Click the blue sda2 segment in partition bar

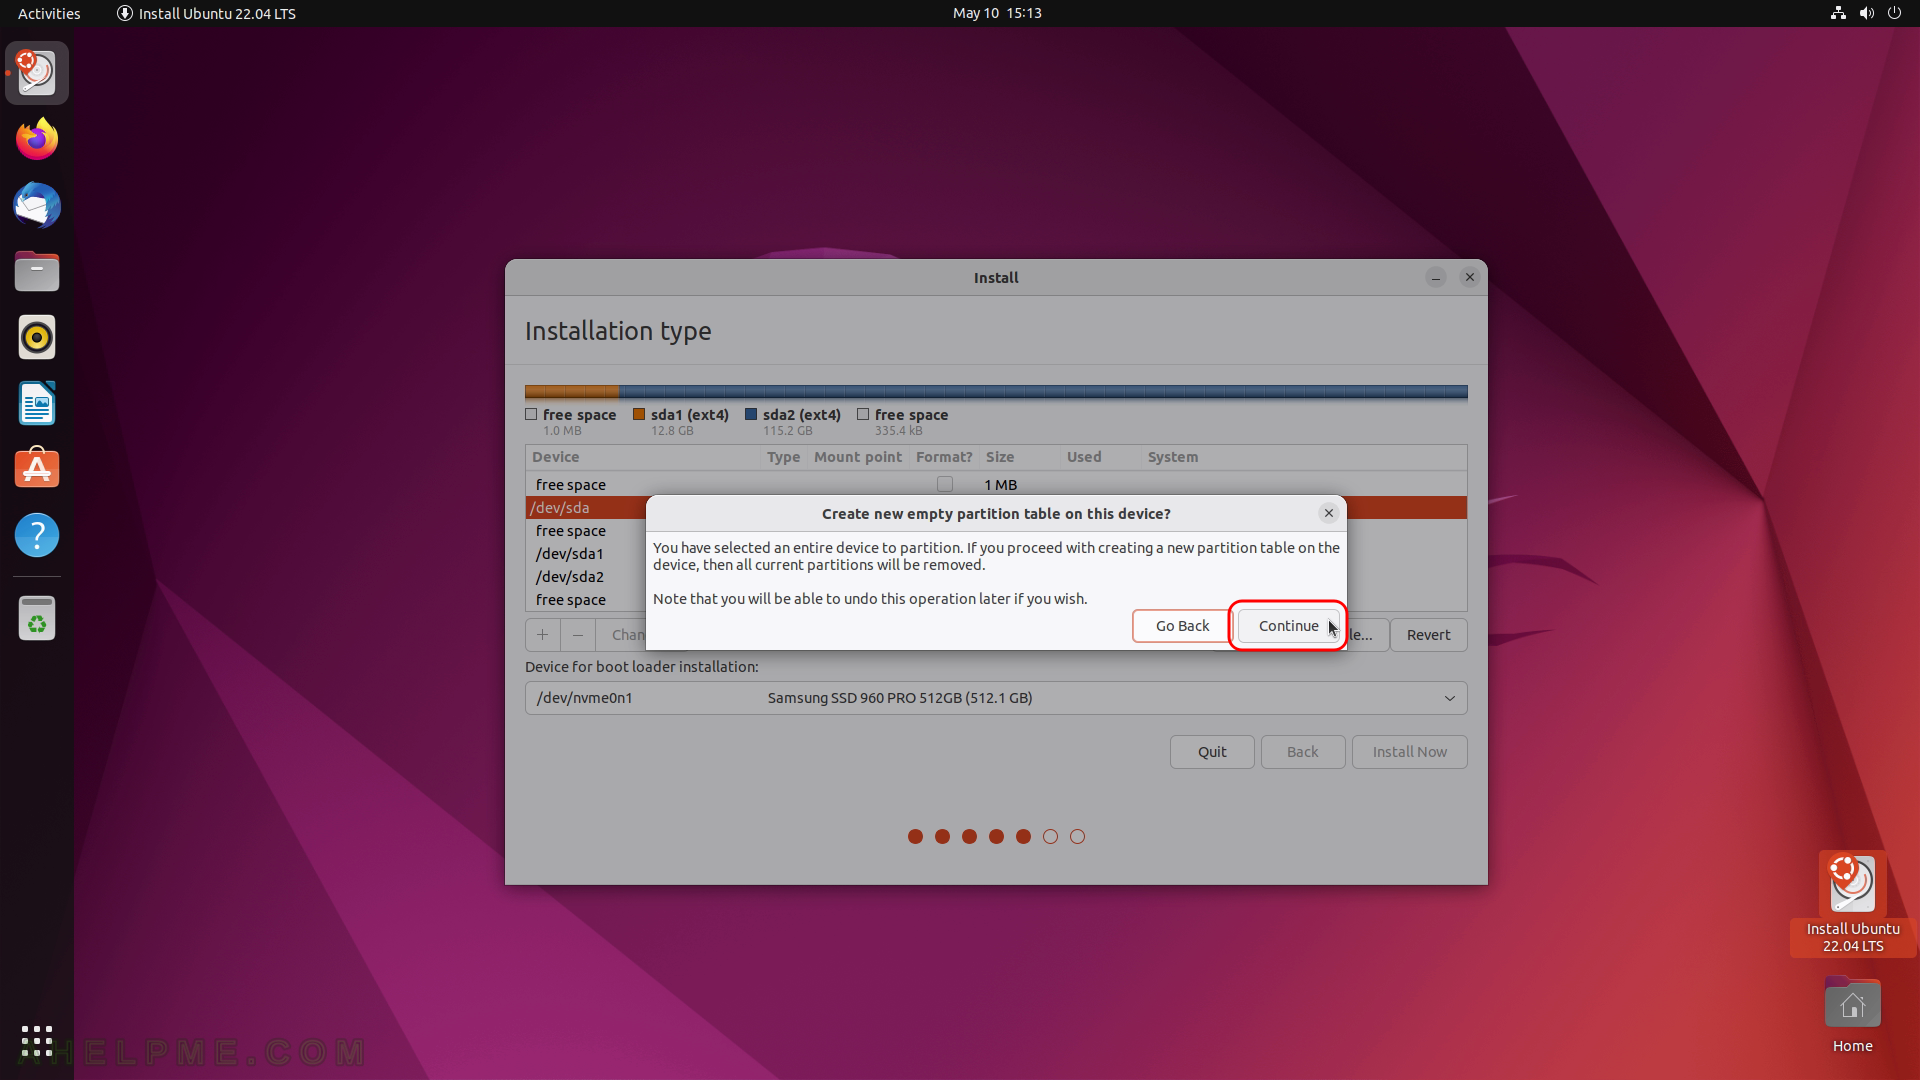click(1043, 392)
